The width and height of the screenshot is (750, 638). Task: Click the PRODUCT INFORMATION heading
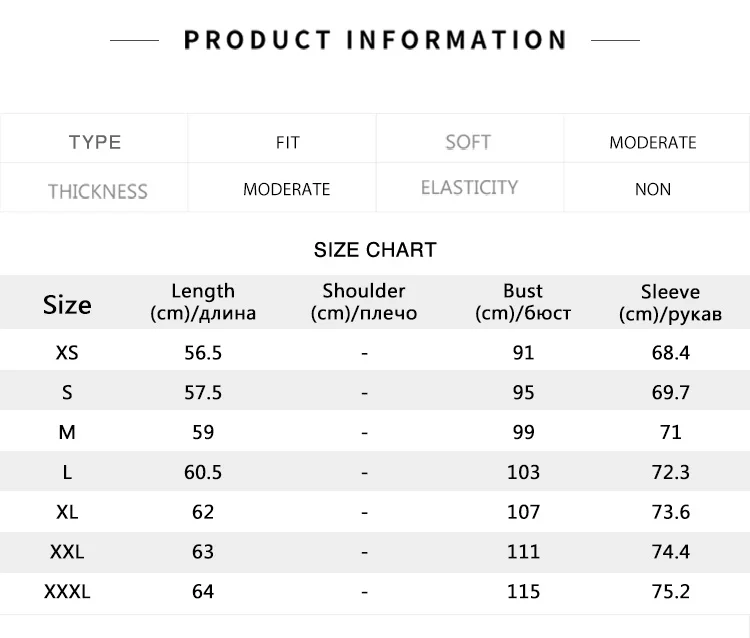click(x=375, y=40)
